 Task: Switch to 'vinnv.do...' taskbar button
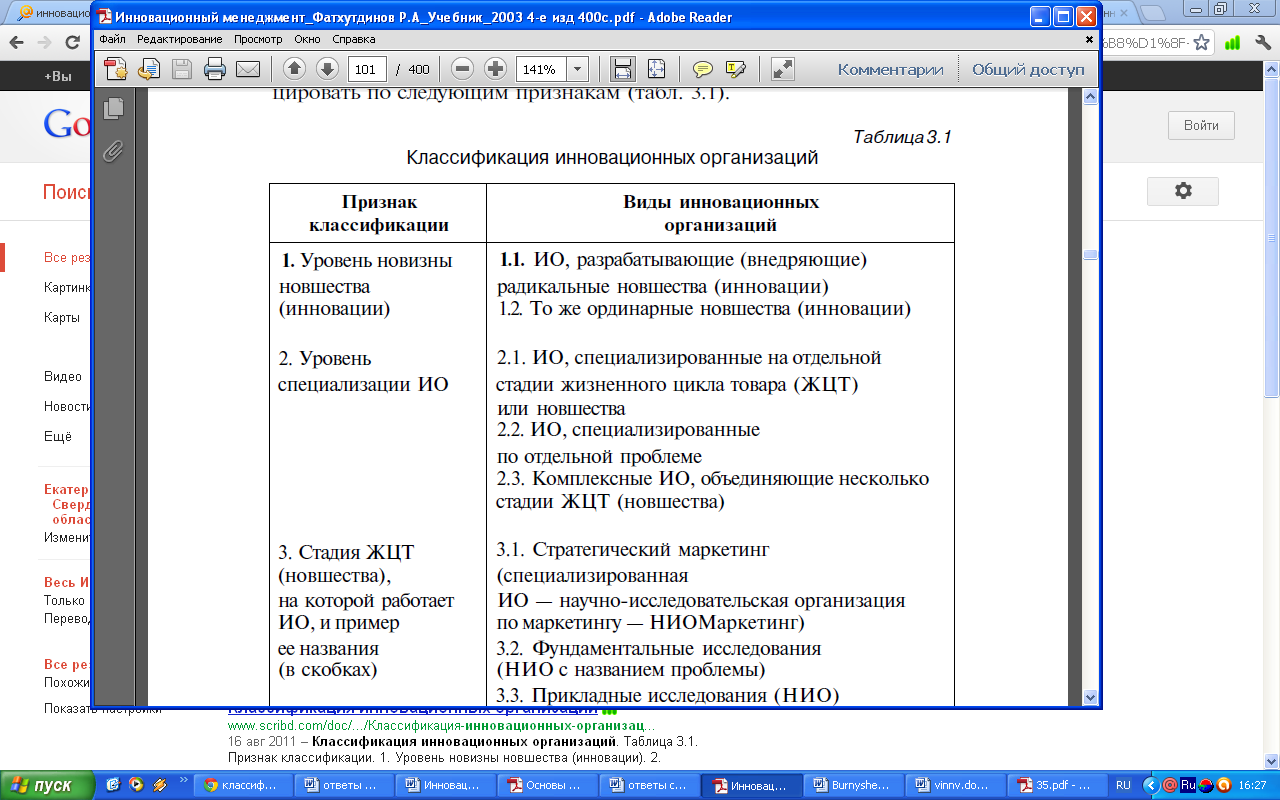[955, 785]
